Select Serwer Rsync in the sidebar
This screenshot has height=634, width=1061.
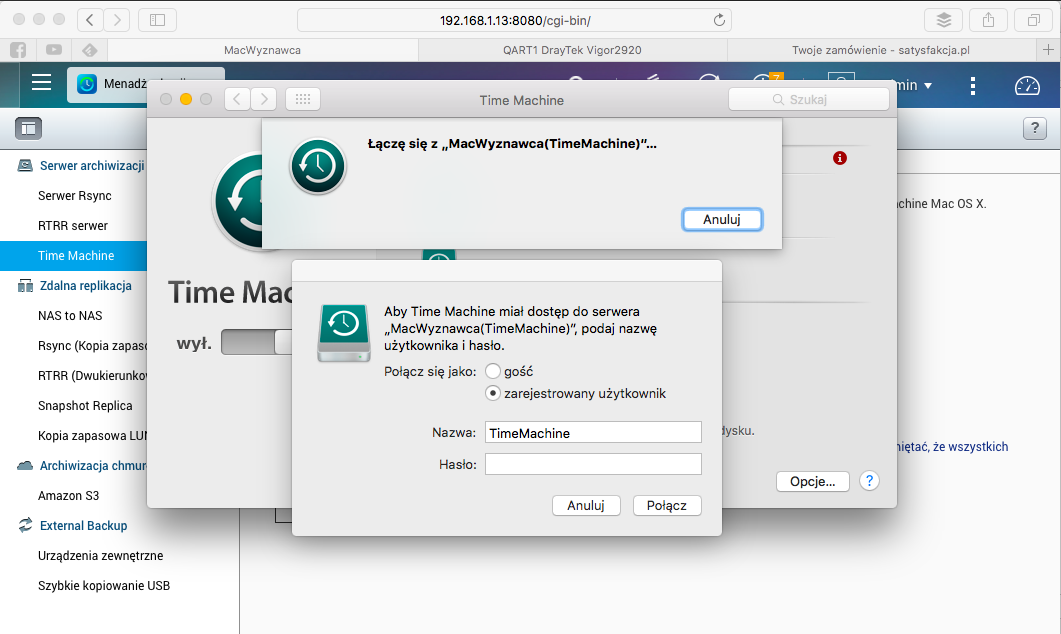coord(74,196)
